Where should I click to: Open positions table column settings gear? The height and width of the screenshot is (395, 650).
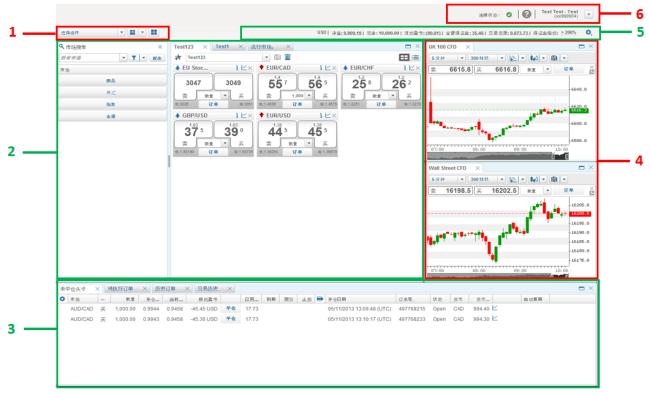click(x=63, y=298)
